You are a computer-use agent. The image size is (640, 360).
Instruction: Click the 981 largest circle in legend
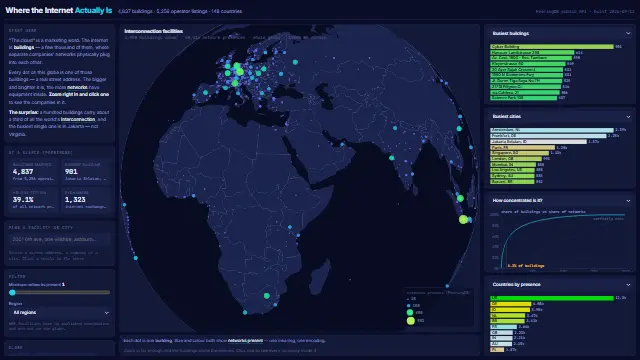411,321
